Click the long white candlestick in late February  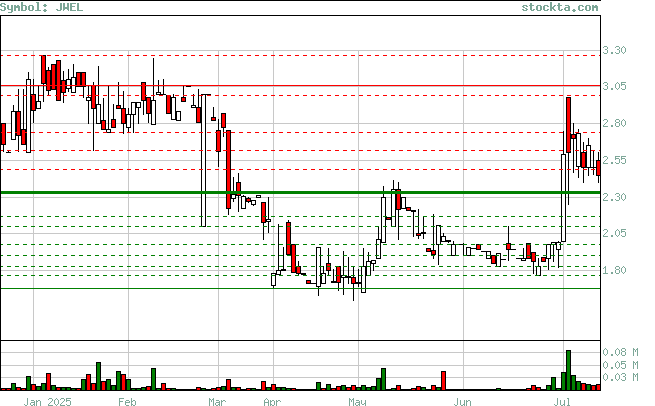[x=203, y=160]
